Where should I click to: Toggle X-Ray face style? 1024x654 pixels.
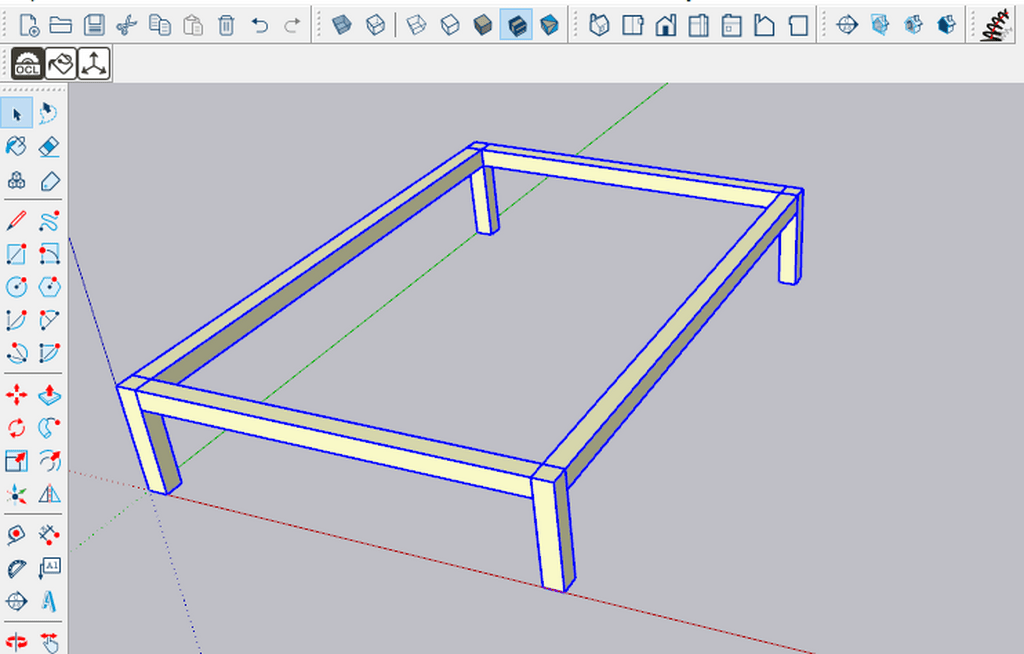pos(342,25)
